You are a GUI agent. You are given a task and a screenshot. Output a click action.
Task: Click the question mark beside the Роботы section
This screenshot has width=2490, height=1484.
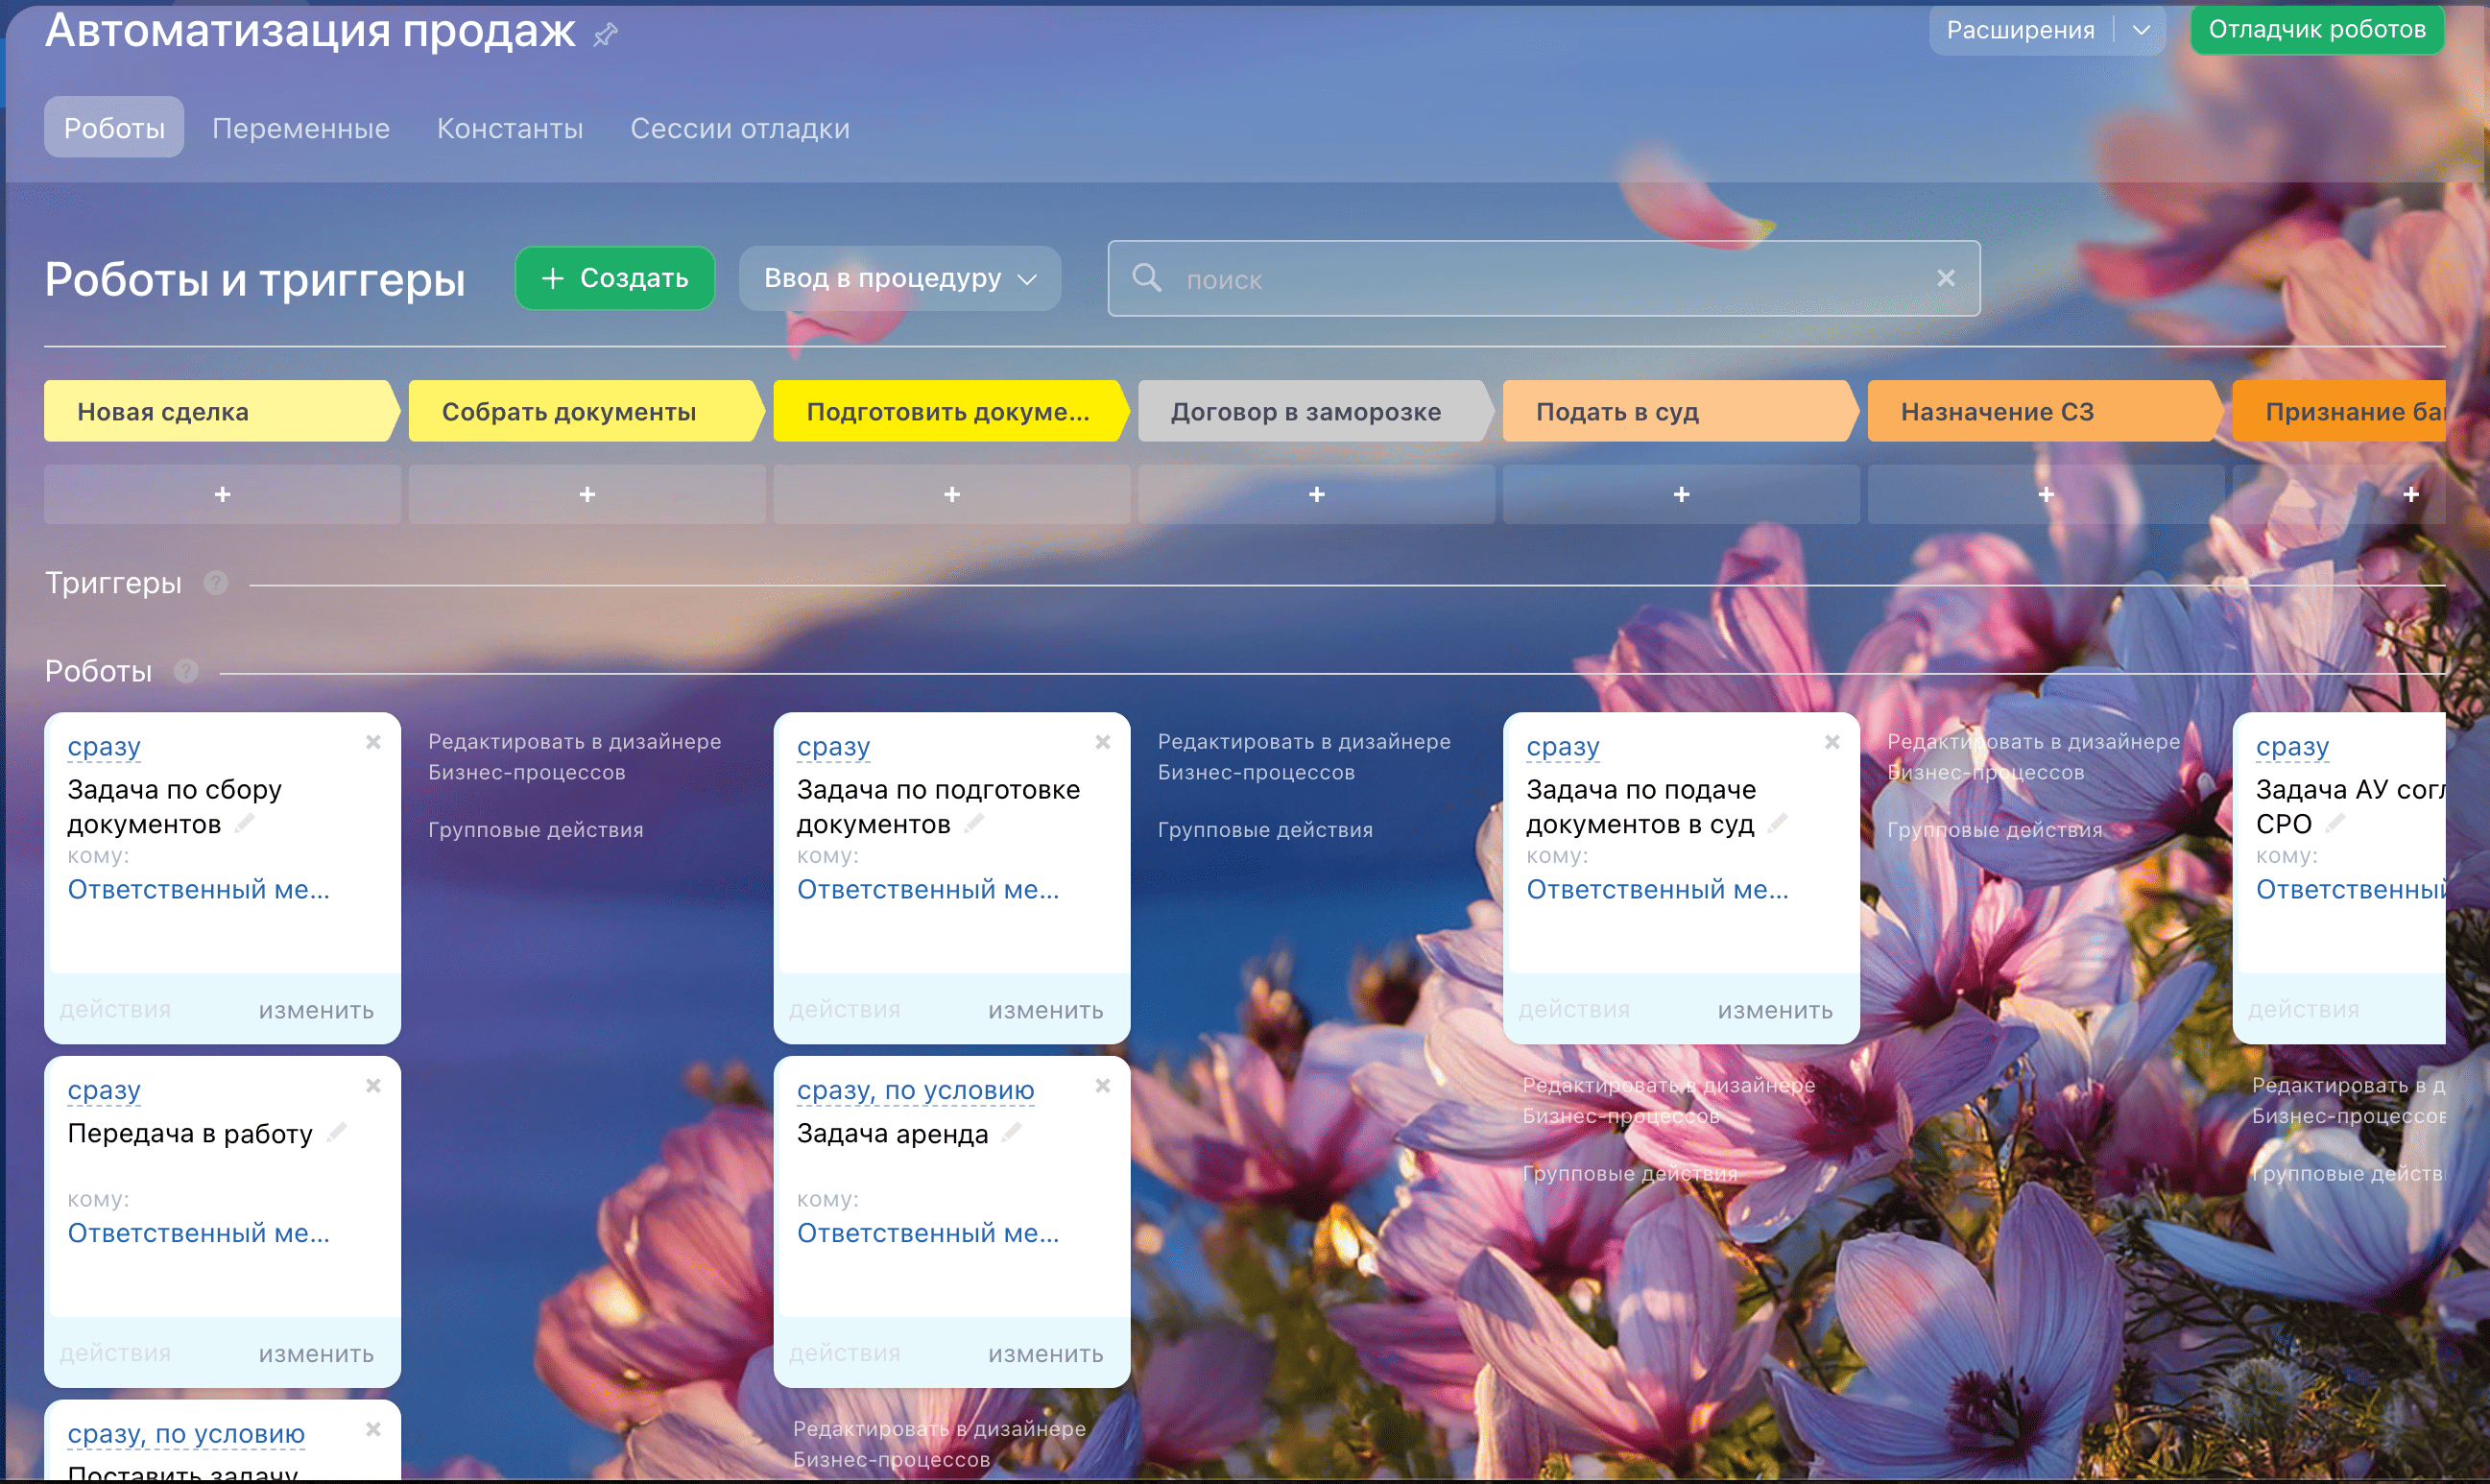(186, 670)
